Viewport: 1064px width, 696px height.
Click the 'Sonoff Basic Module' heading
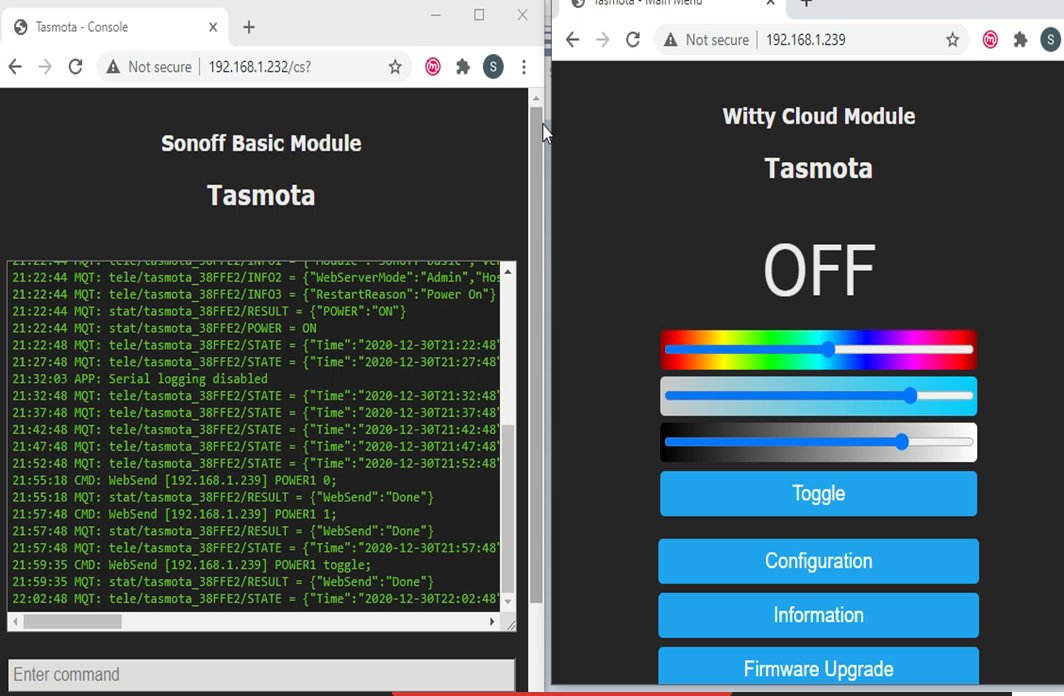click(261, 143)
